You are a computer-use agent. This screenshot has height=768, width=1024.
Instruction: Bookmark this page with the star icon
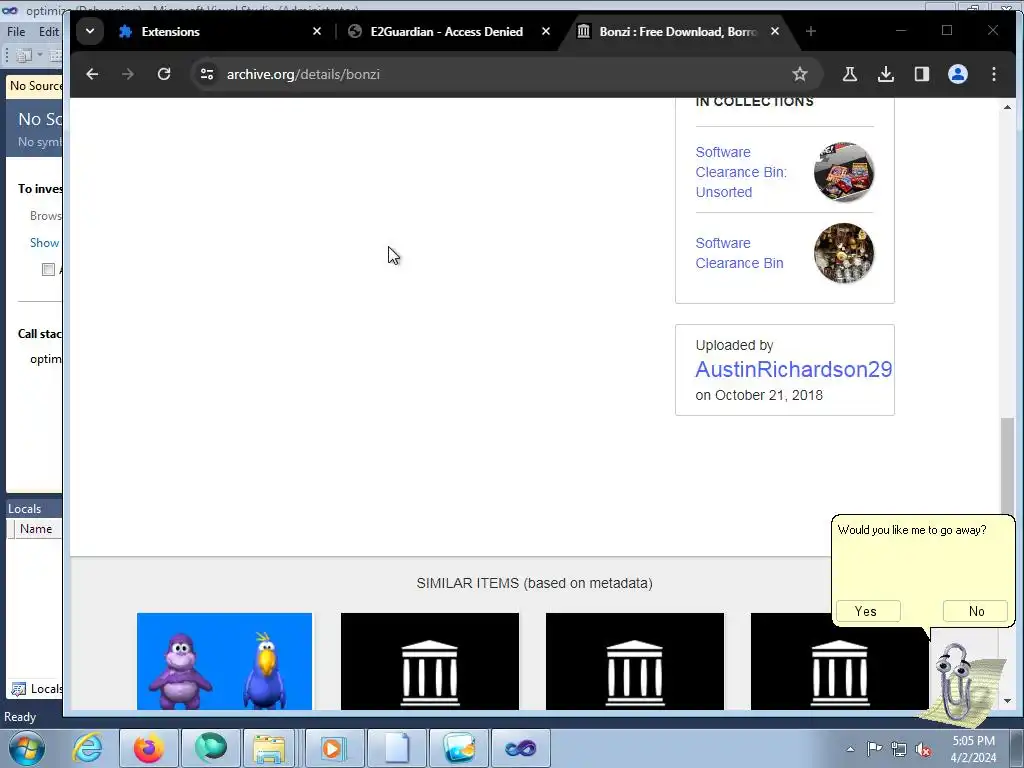pos(799,74)
